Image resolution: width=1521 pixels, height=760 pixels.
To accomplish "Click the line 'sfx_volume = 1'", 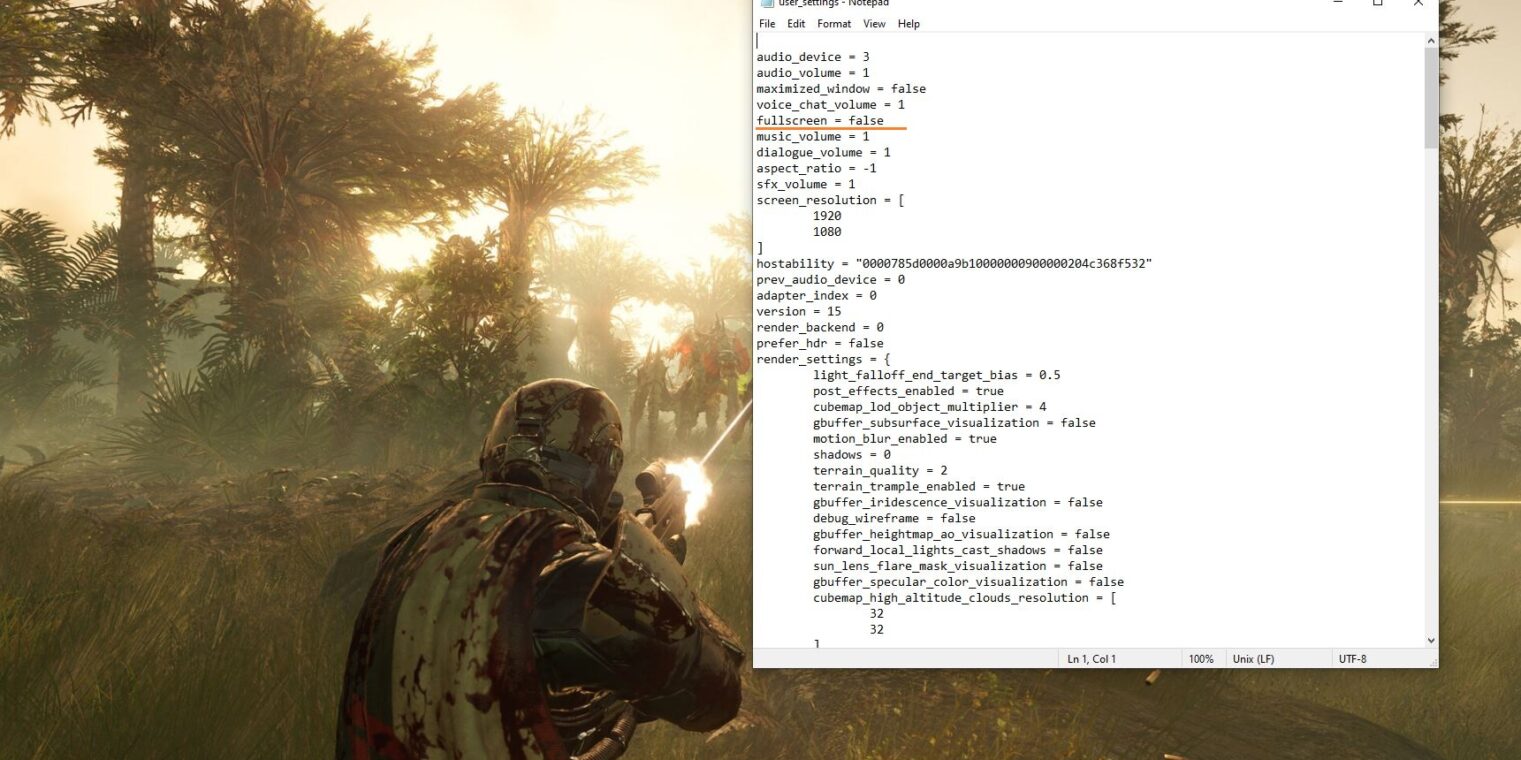I will coord(806,185).
